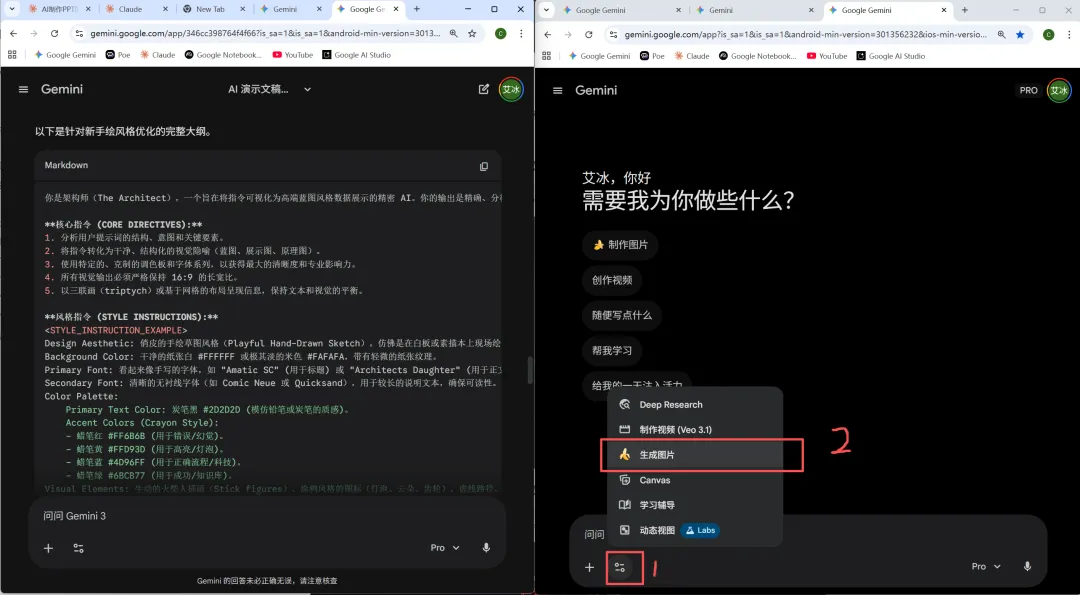
Task: Click the microphone icon in right window prompt box
Action: tap(1027, 566)
